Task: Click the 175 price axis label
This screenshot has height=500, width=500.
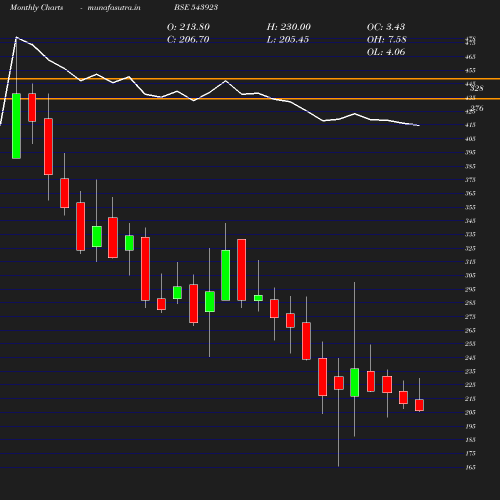Action: tap(470, 453)
